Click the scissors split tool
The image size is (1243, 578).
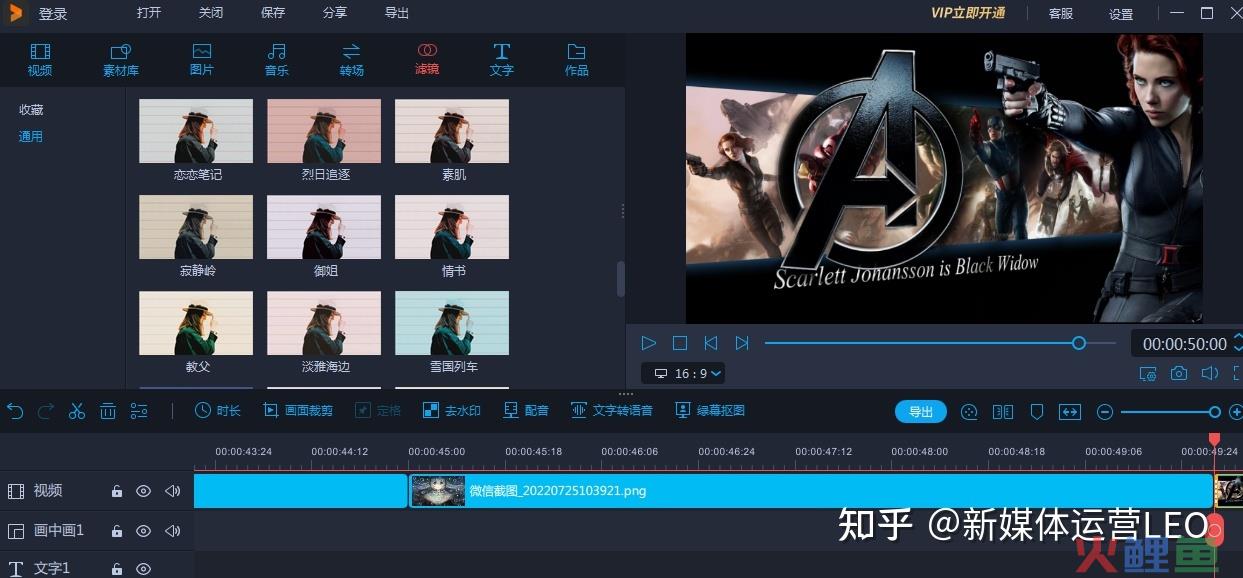point(77,411)
